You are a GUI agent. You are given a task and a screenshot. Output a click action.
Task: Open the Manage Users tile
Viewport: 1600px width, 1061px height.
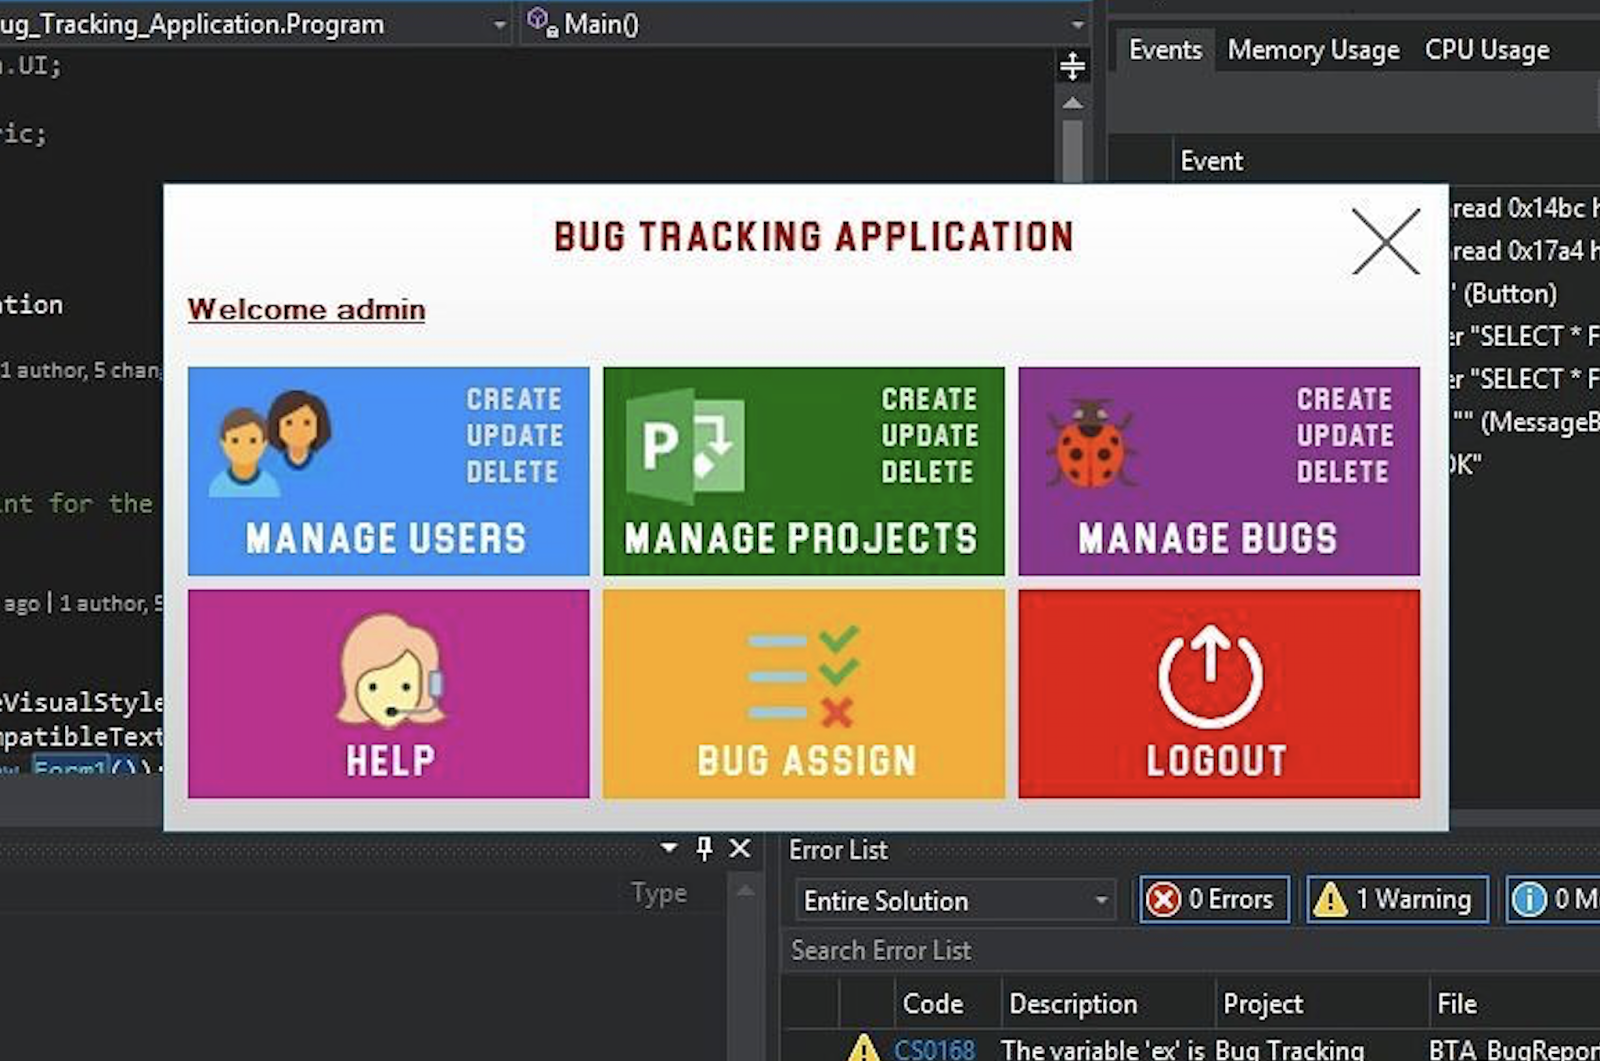tap(388, 471)
